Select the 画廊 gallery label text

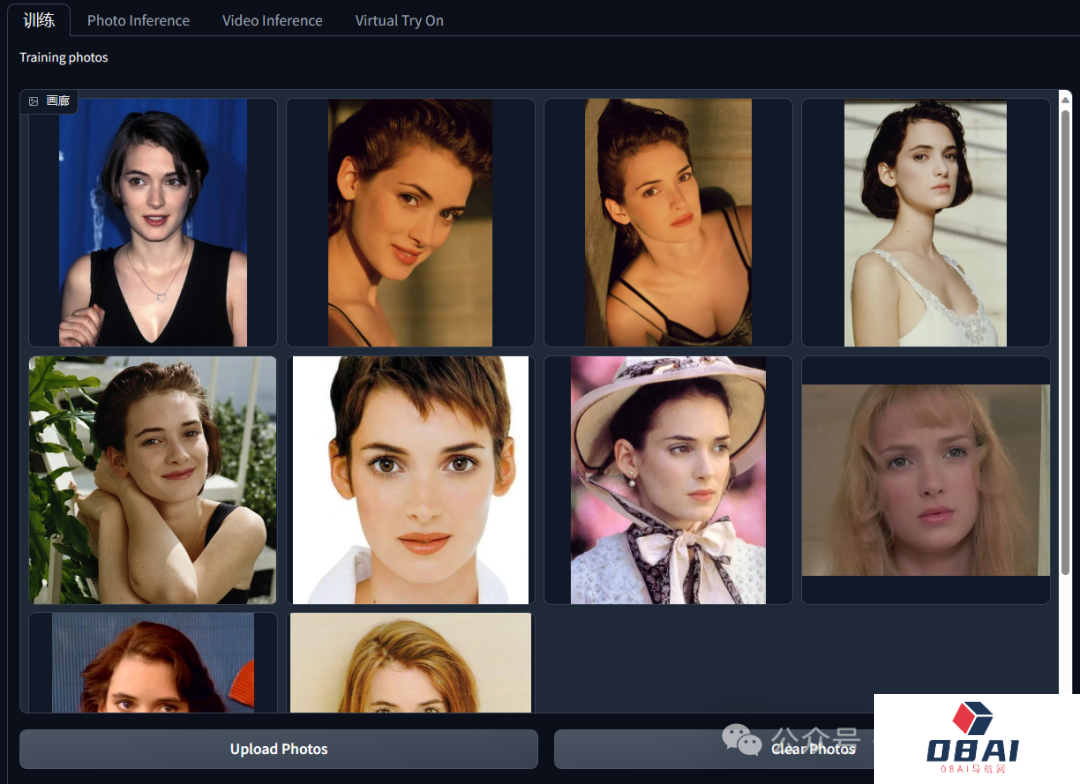coord(58,101)
